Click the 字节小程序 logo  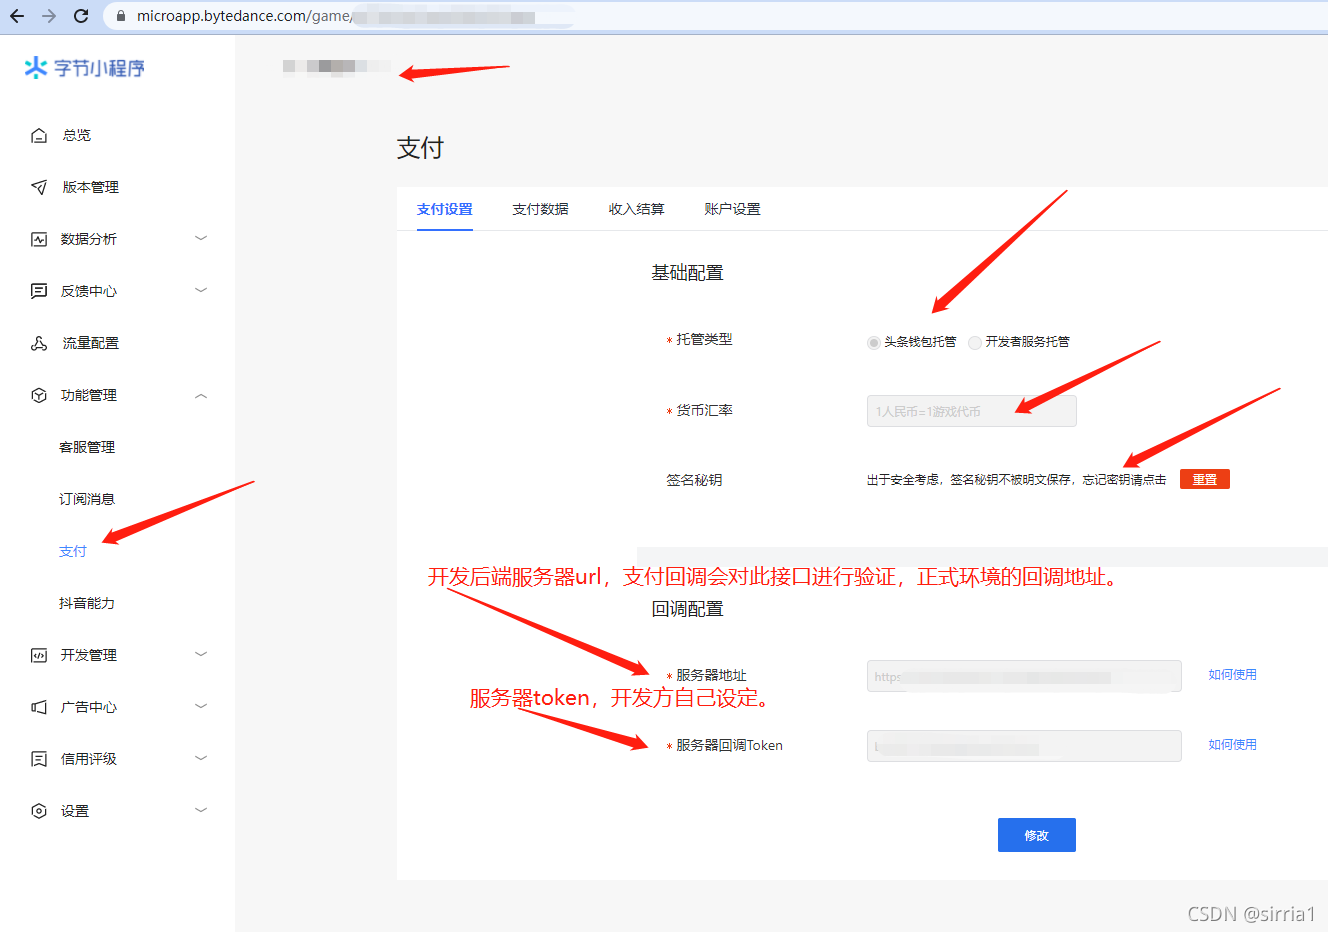pyautogui.click(x=85, y=68)
